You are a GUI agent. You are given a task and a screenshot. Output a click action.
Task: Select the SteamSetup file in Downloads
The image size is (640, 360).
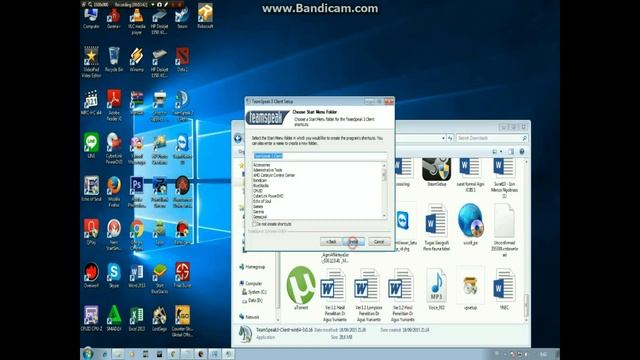[436, 173]
